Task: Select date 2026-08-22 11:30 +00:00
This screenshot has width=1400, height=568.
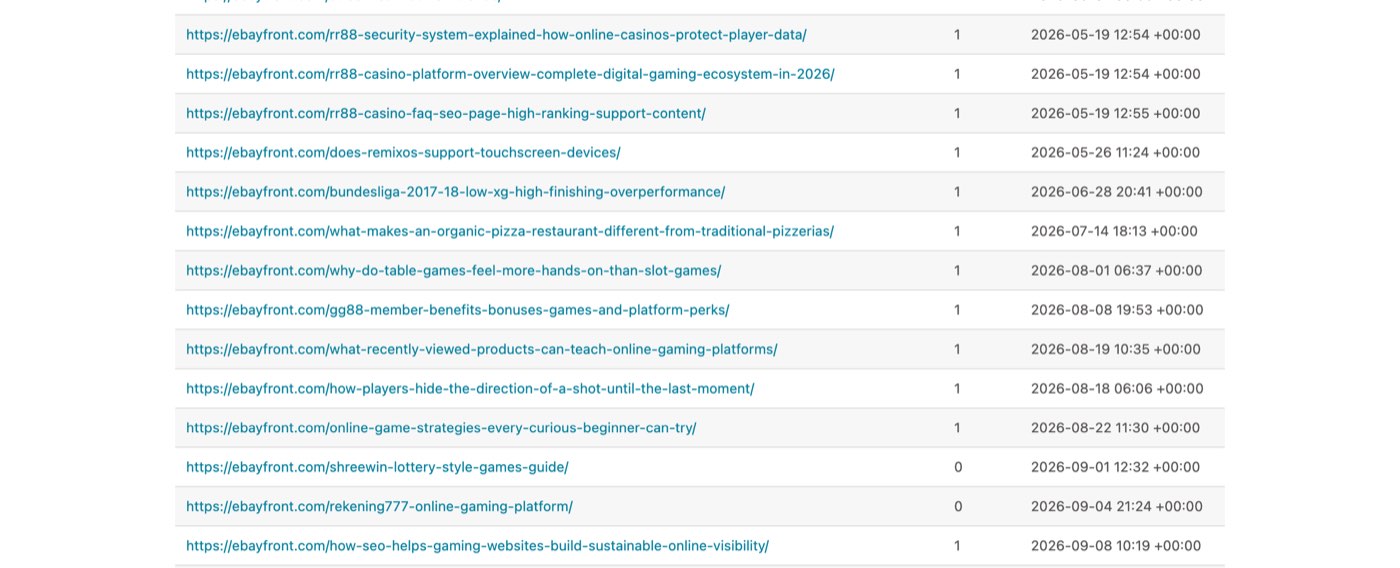Action: [1116, 428]
